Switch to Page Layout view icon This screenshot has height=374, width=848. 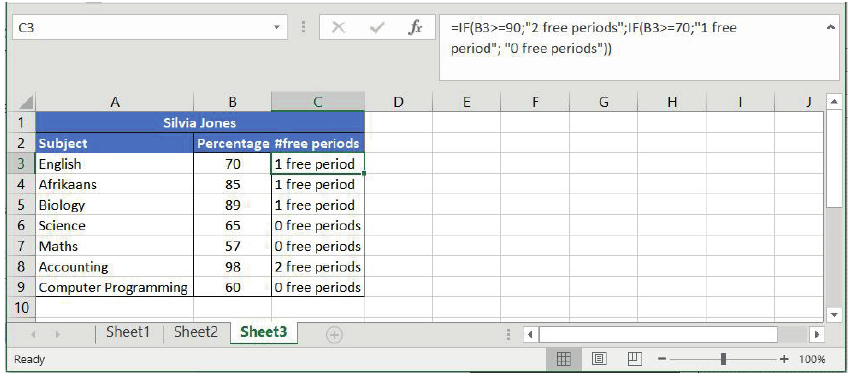tap(598, 359)
